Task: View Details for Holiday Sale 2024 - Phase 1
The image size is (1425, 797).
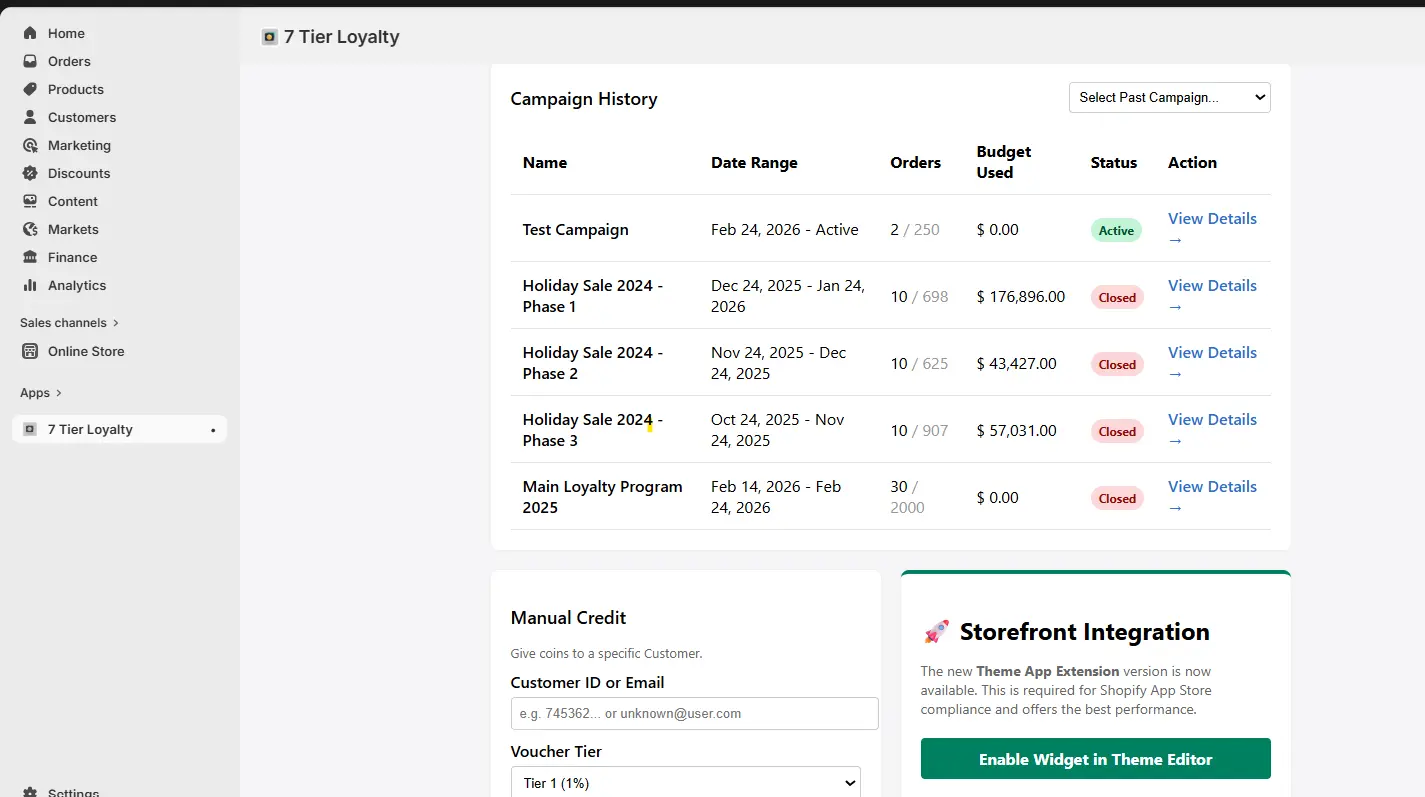Action: 1212,296
